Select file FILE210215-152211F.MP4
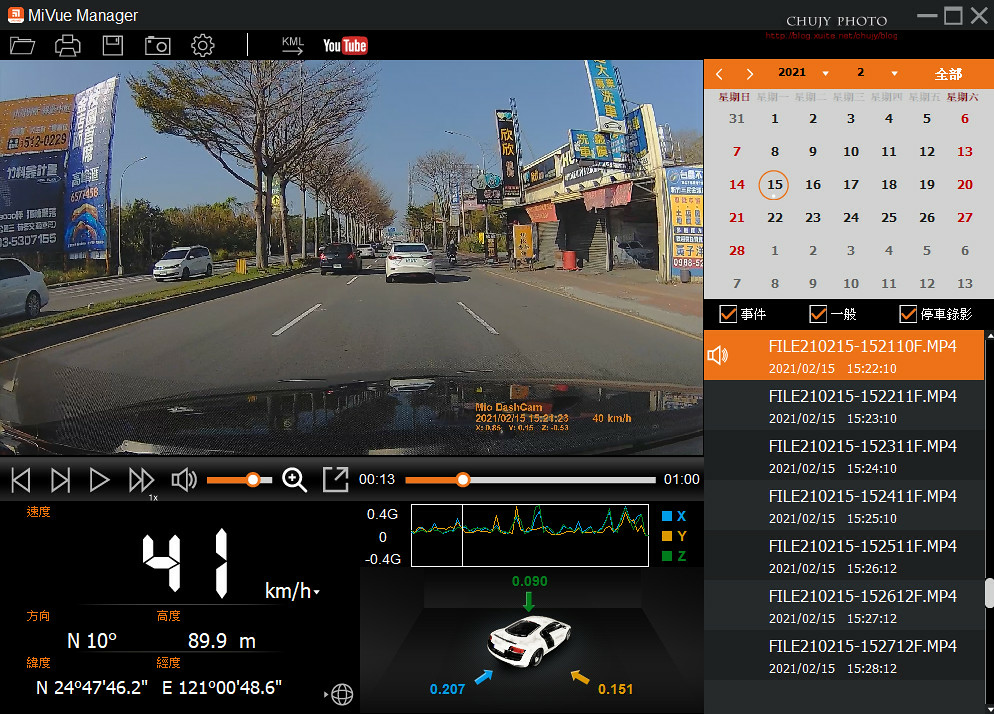994x714 pixels. tap(844, 405)
